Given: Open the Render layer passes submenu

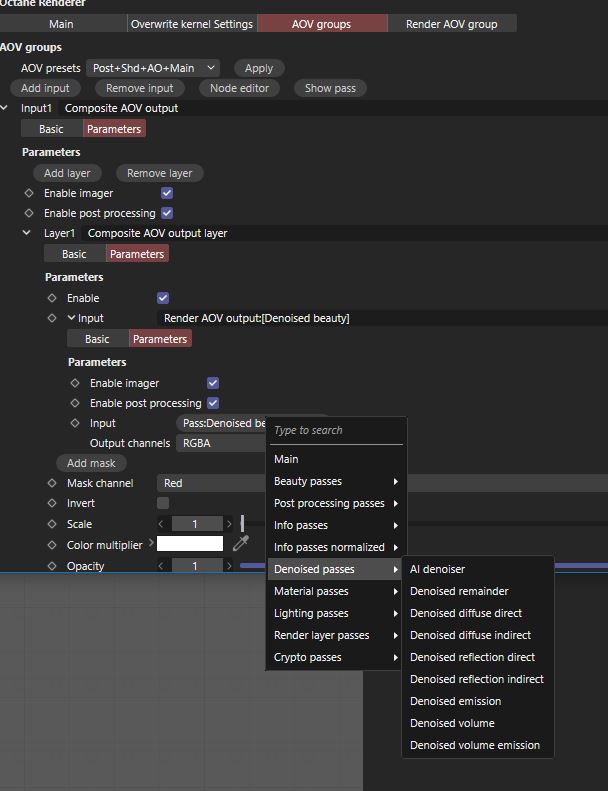Looking at the screenshot, I should (x=334, y=635).
